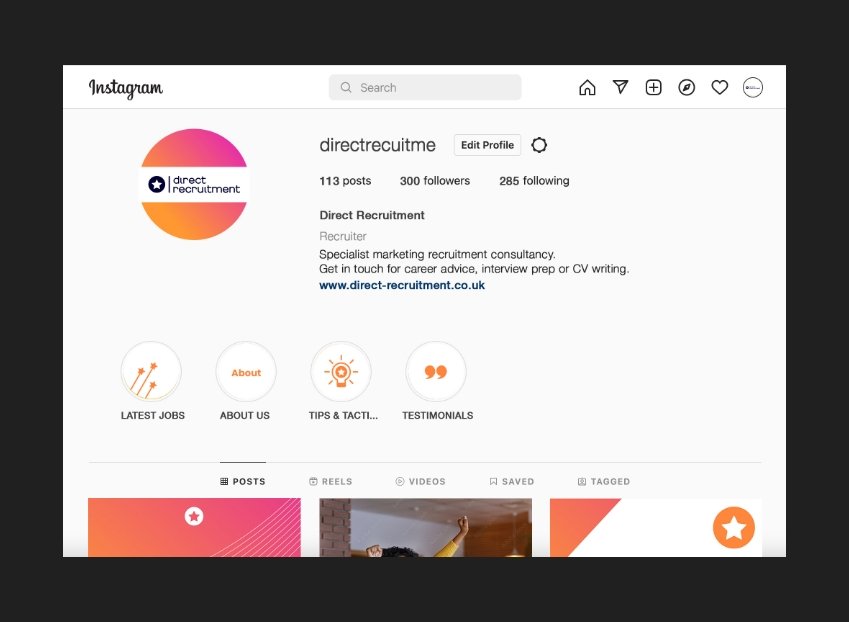Click the Instagram logo
Image resolution: width=849 pixels, height=622 pixels.
pos(126,88)
